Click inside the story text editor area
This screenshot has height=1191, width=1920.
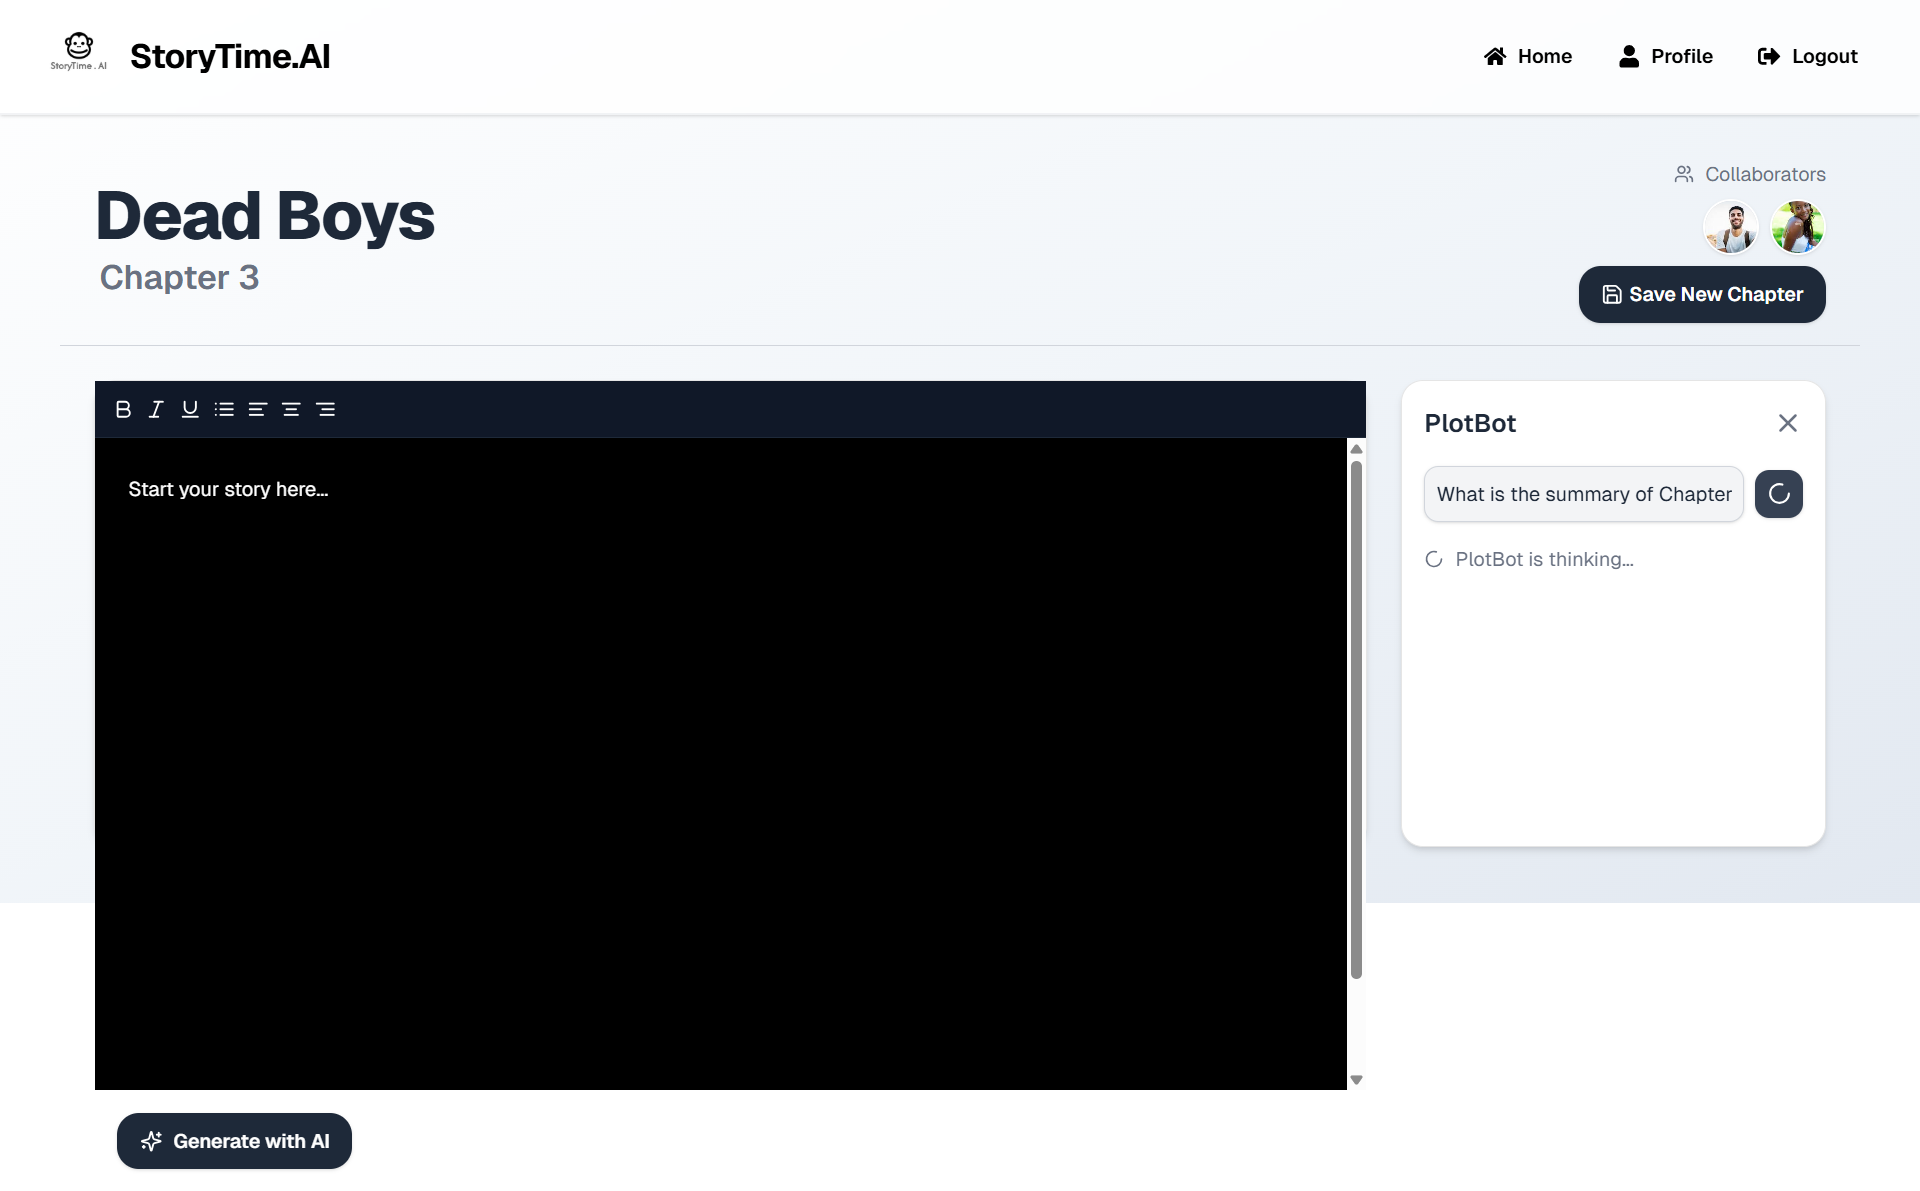720,760
